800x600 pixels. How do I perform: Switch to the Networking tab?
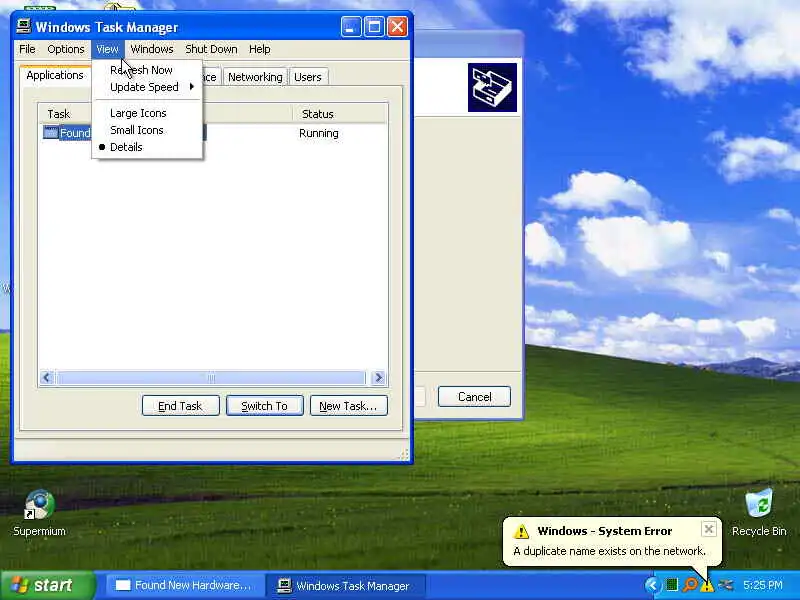coord(255,77)
